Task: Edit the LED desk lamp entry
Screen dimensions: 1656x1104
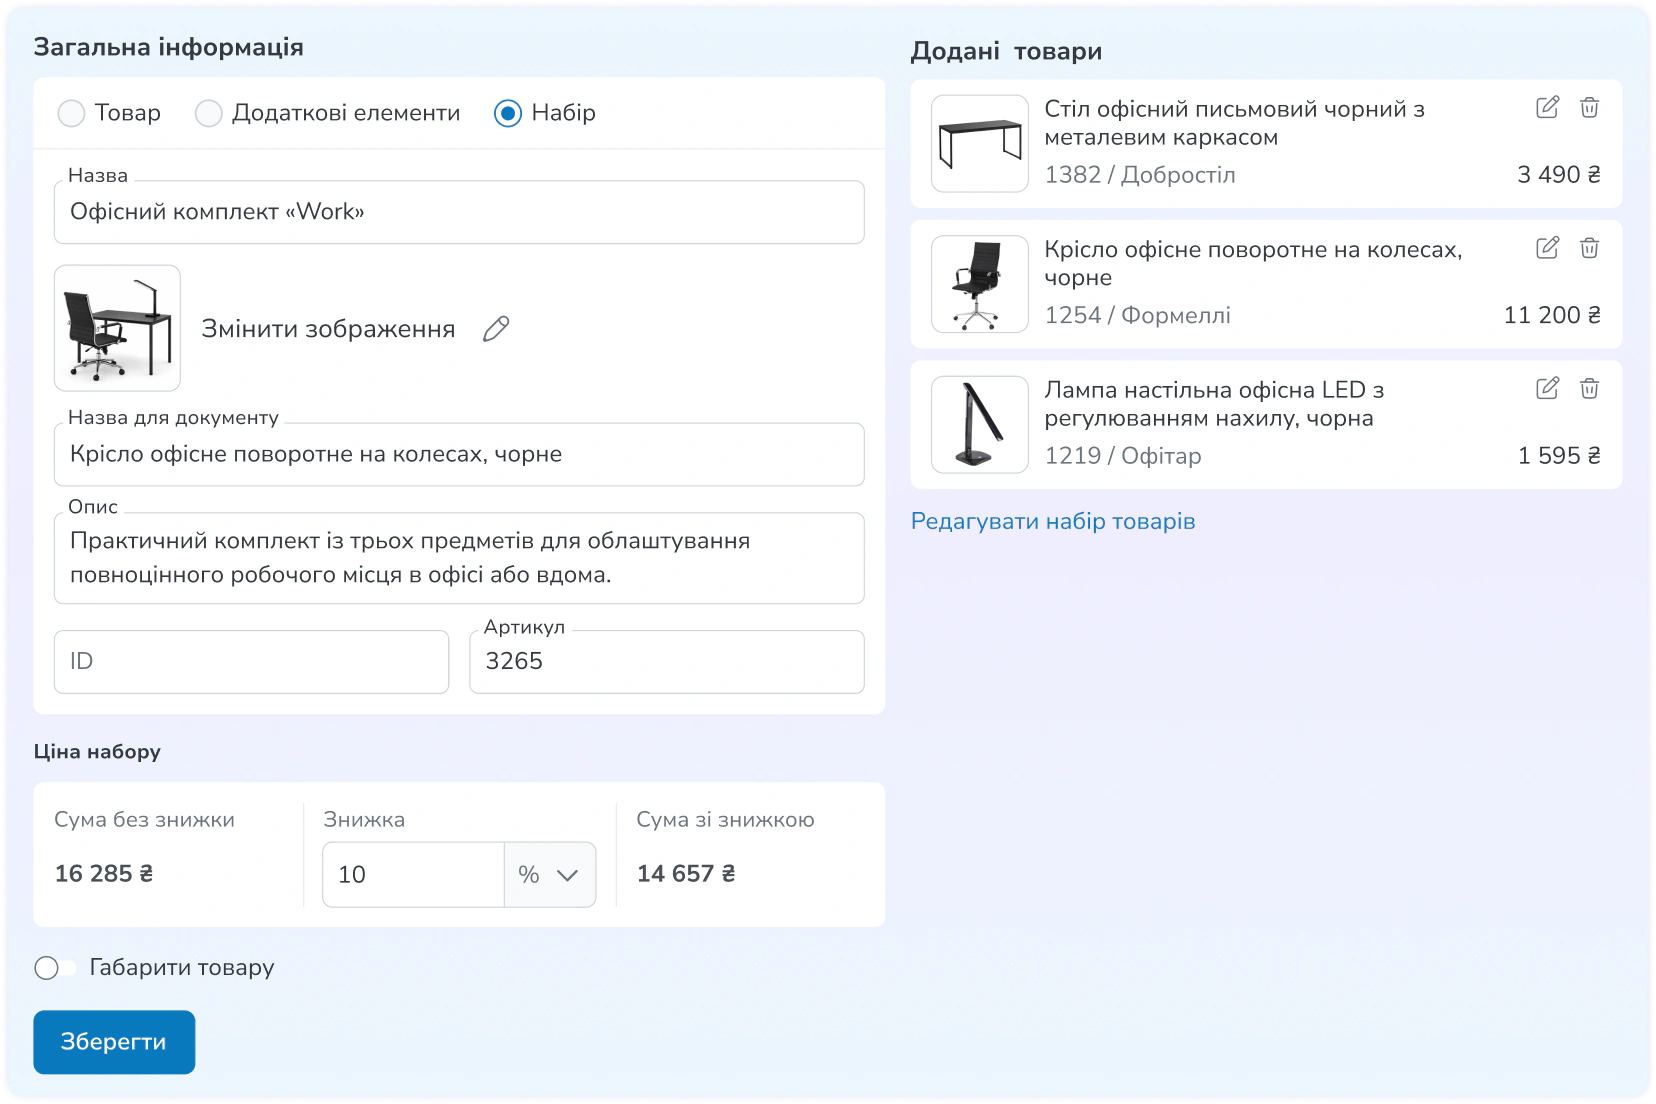Action: [x=1547, y=388]
